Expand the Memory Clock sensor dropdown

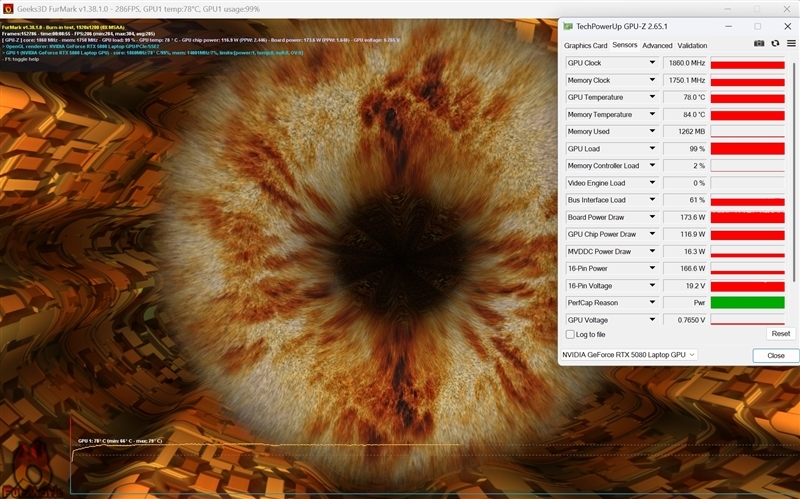[x=652, y=80]
